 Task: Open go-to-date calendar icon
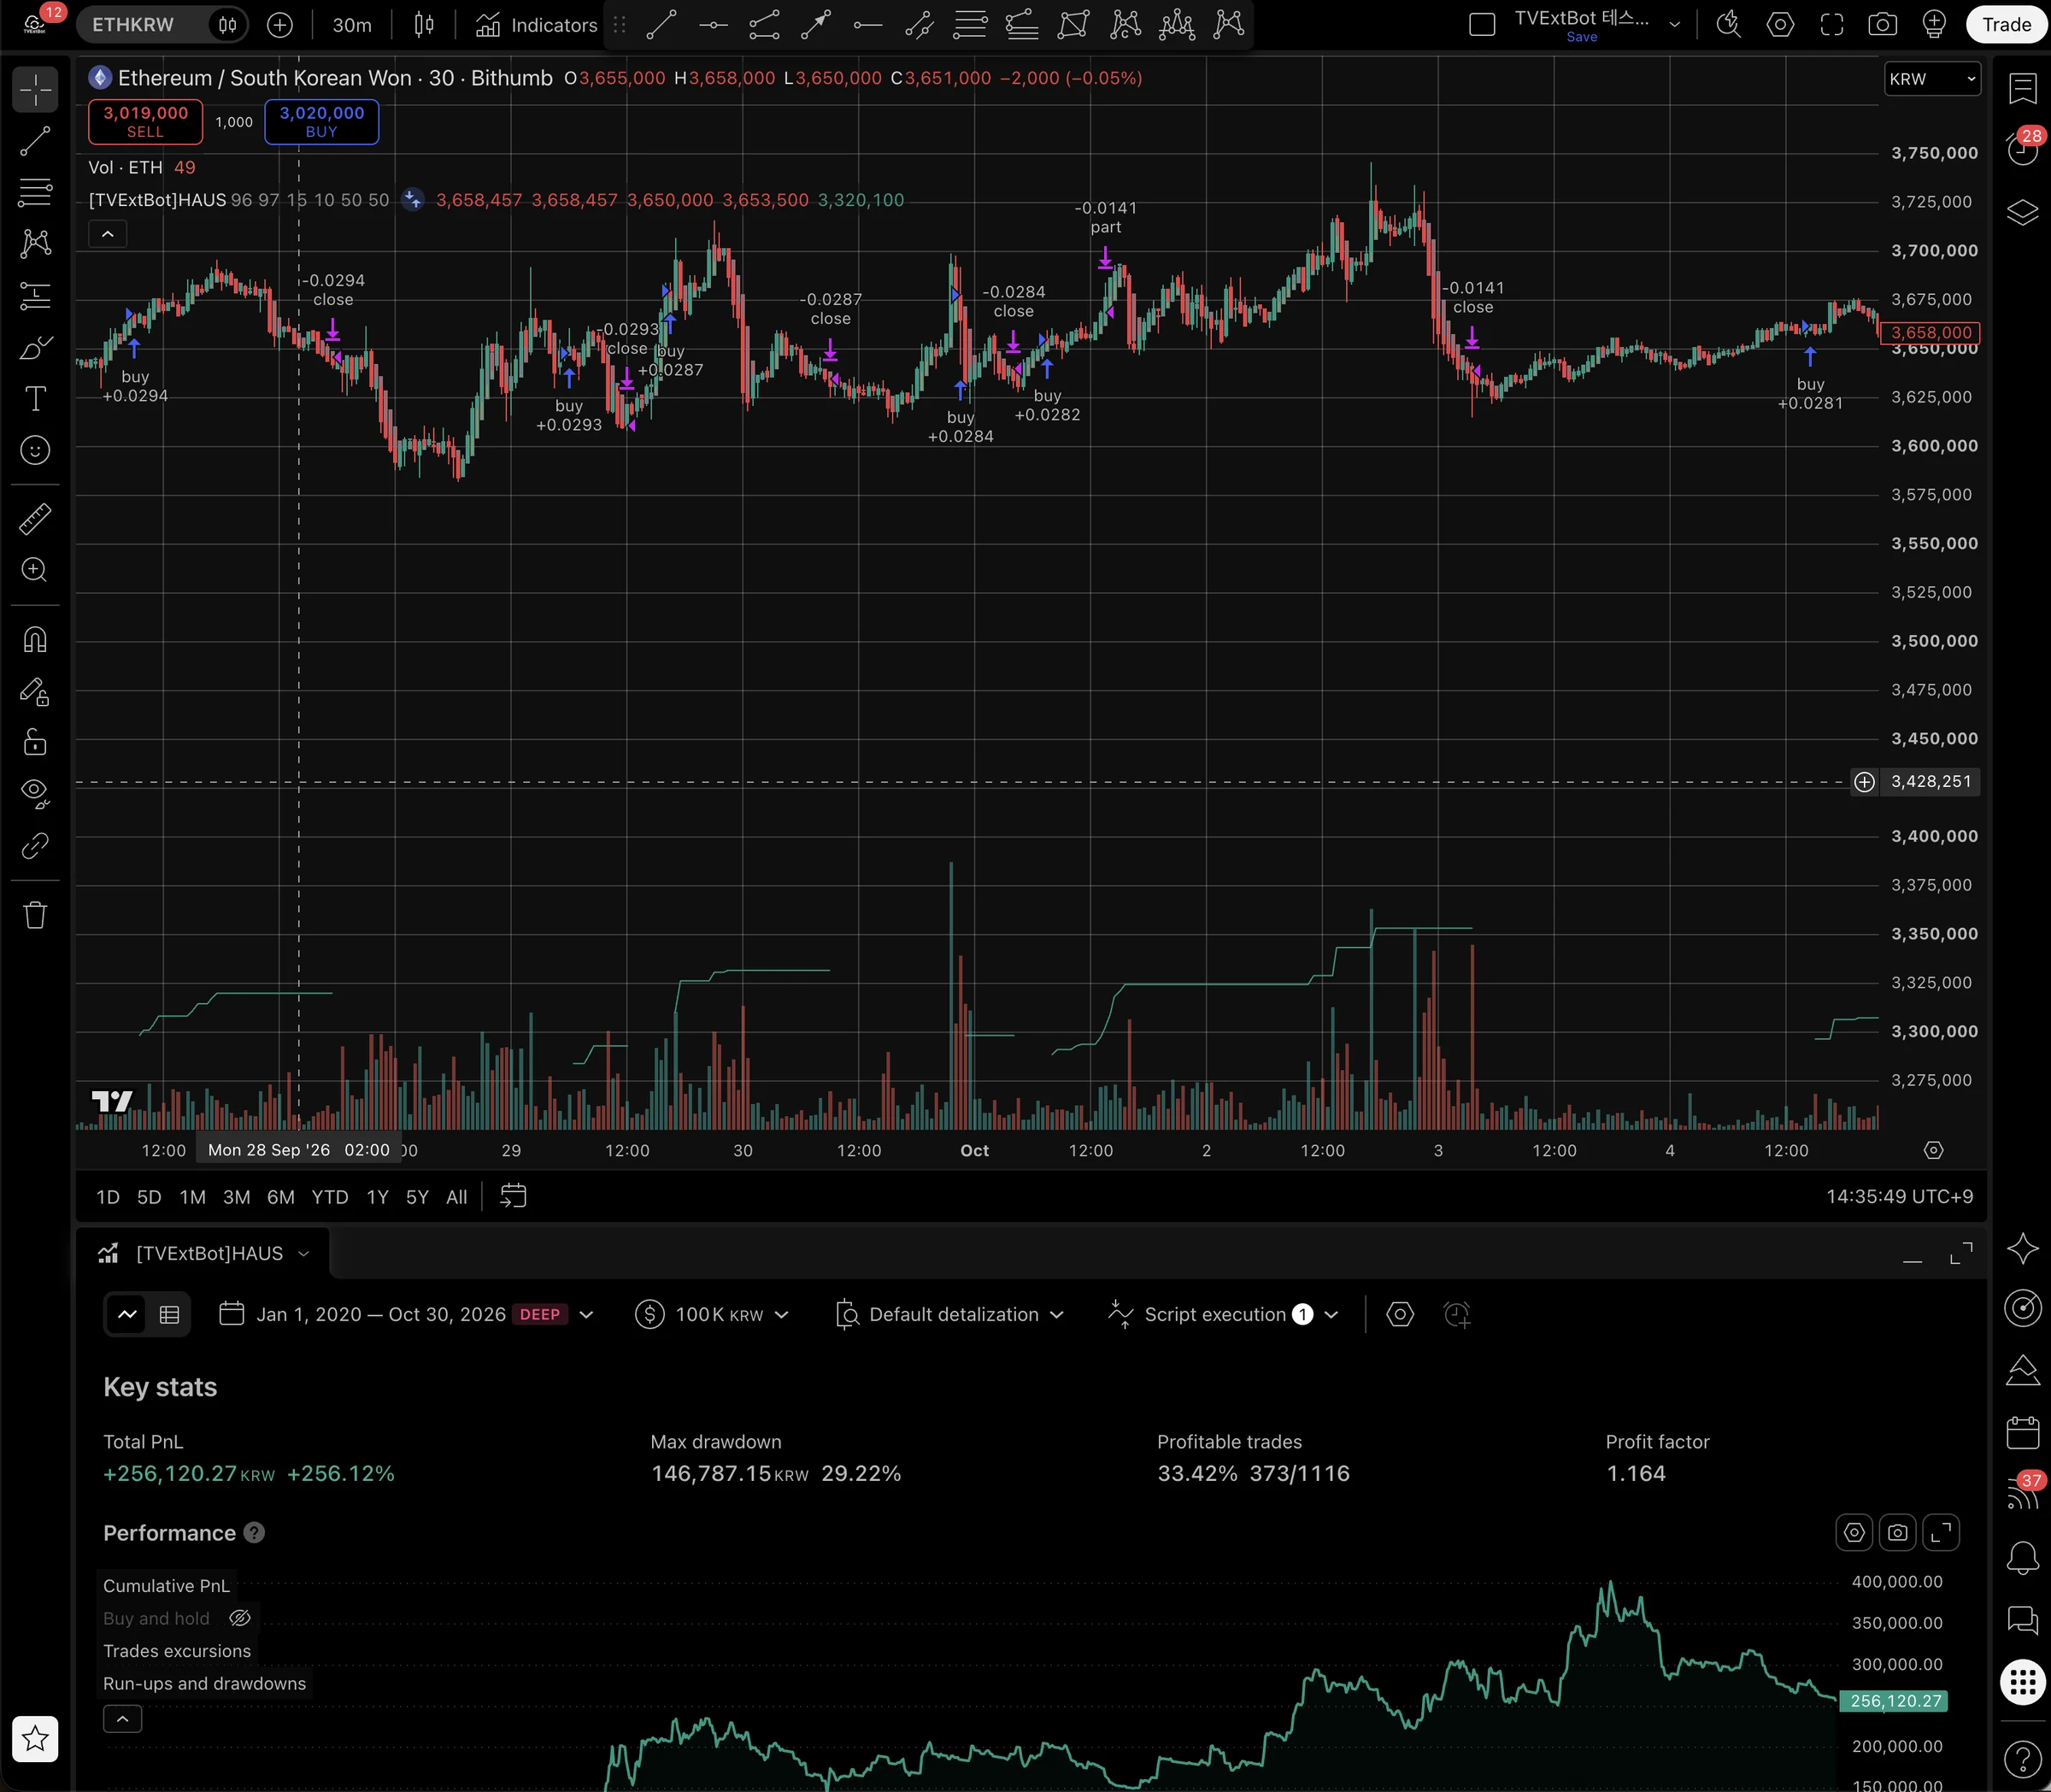pyautogui.click(x=513, y=1196)
